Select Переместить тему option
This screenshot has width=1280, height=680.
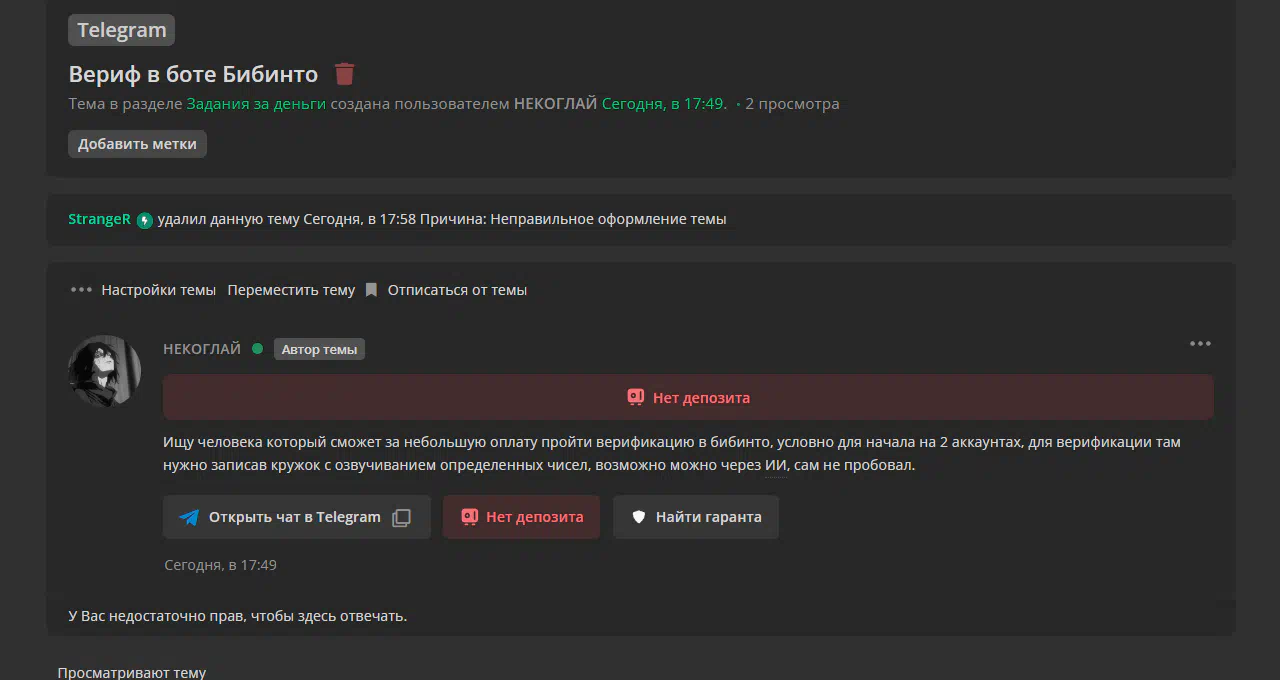point(291,290)
